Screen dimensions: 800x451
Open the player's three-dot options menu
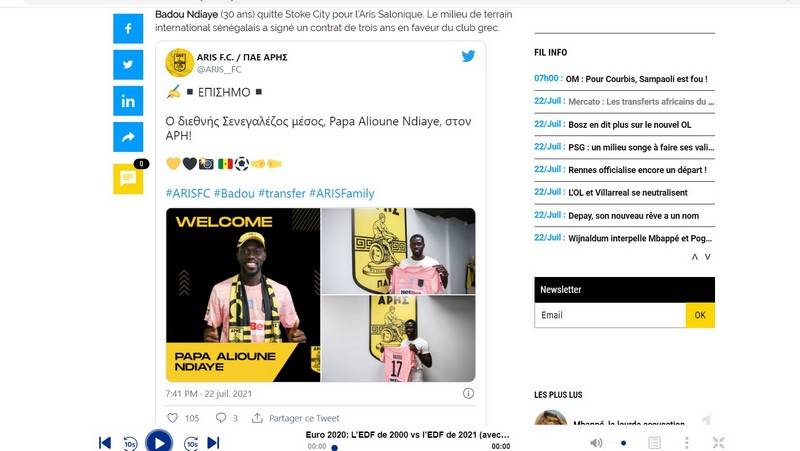point(687,442)
